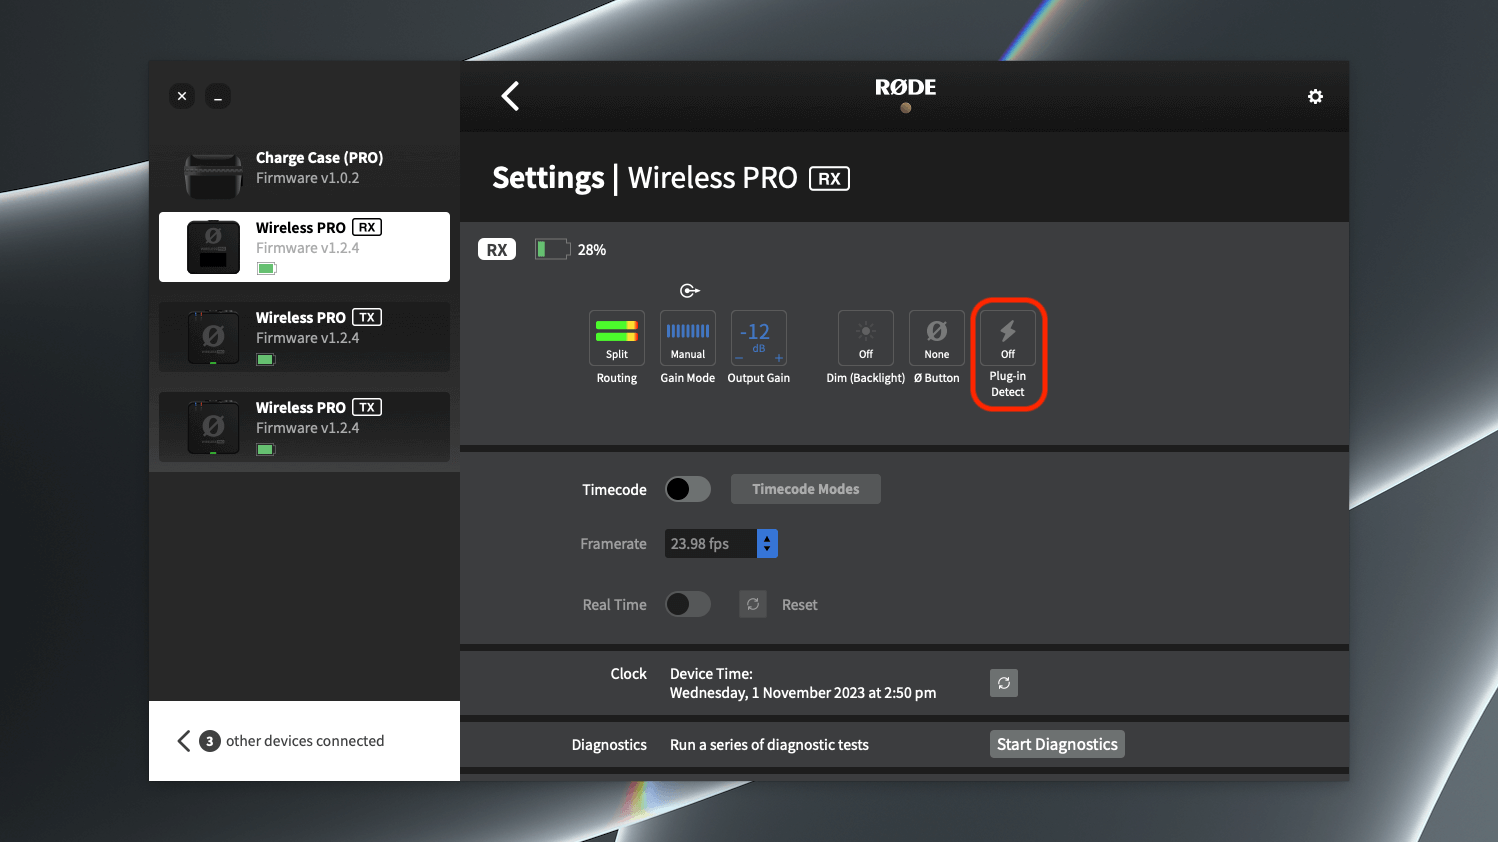This screenshot has height=842, width=1498.
Task: Open the app settings gear
Action: coord(1315,96)
